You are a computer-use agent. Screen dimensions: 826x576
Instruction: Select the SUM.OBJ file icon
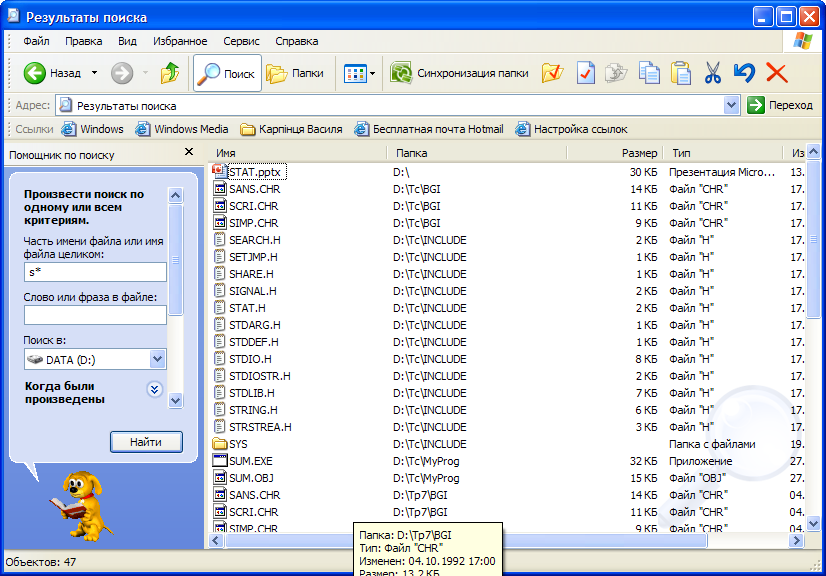pos(220,477)
